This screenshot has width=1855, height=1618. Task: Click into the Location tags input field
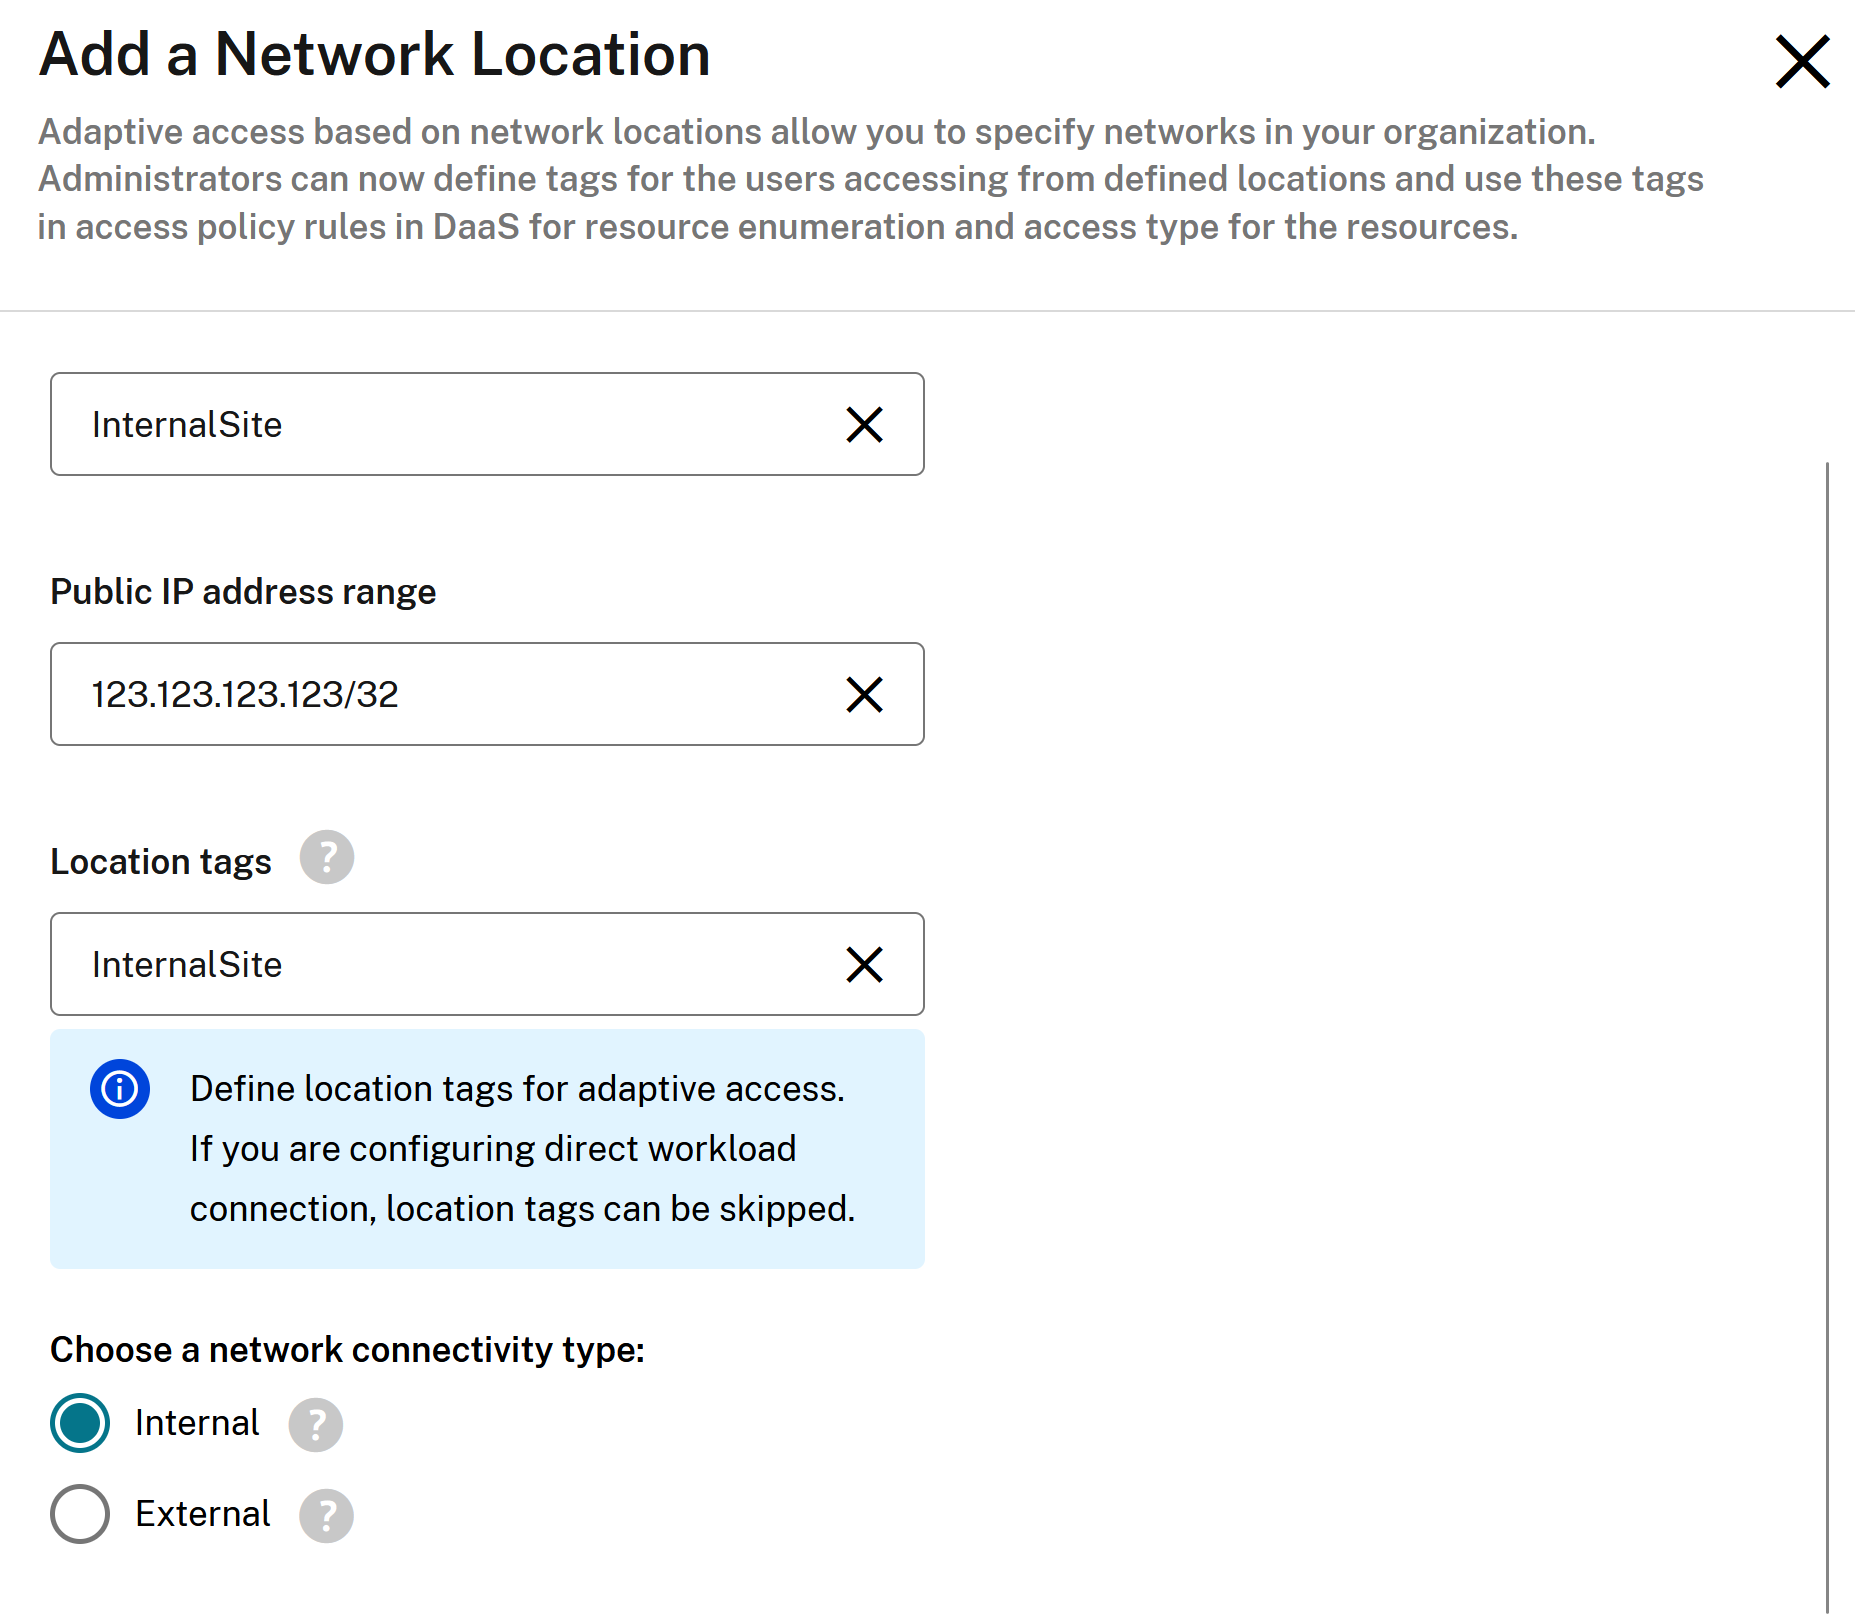487,964
